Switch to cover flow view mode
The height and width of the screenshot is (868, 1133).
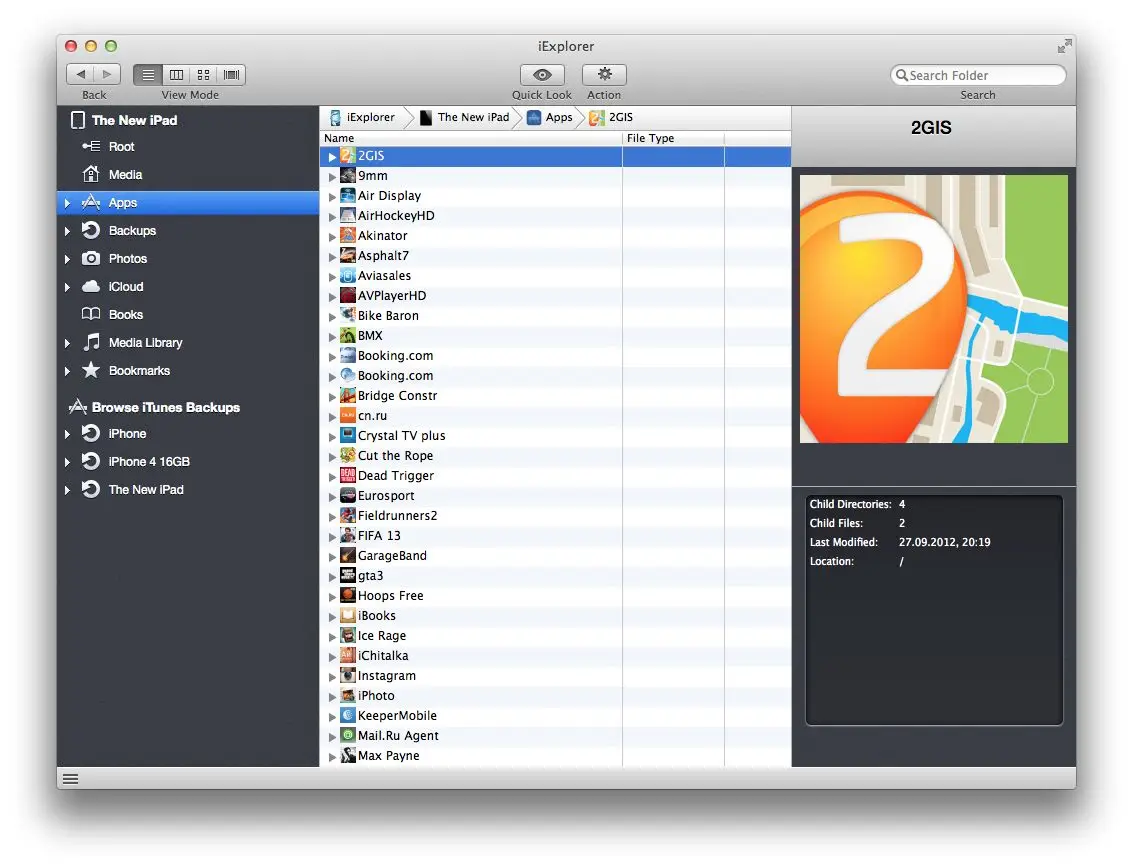click(231, 74)
